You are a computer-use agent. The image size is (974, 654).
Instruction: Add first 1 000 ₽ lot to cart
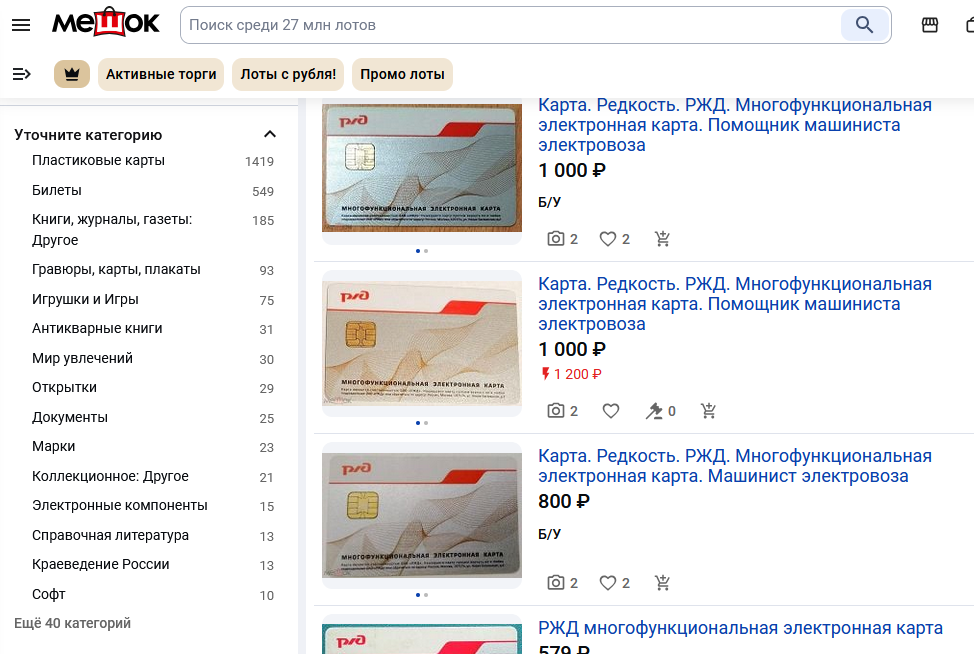tap(662, 239)
